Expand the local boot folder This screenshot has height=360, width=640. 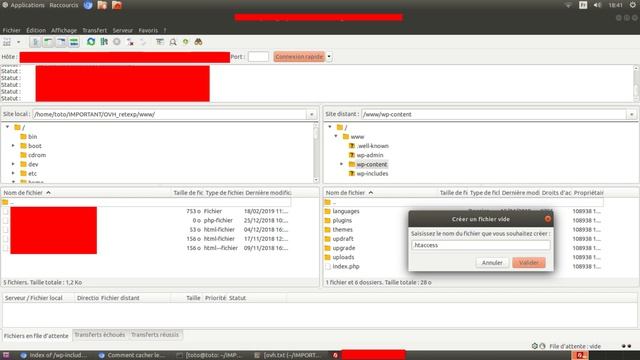tap(13, 146)
